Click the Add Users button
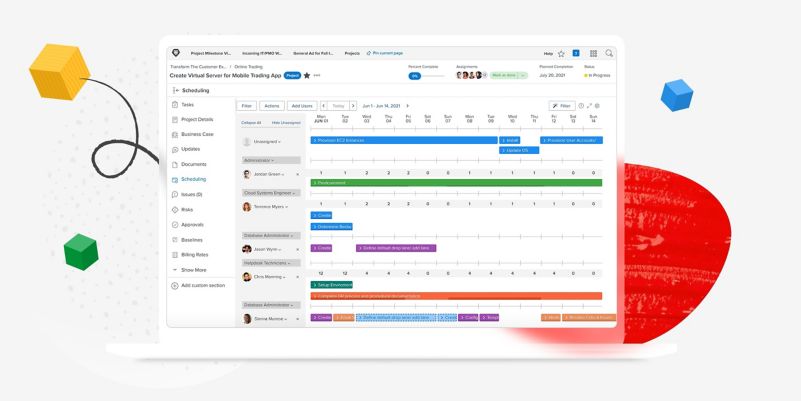This screenshot has width=801, height=401. (x=301, y=105)
